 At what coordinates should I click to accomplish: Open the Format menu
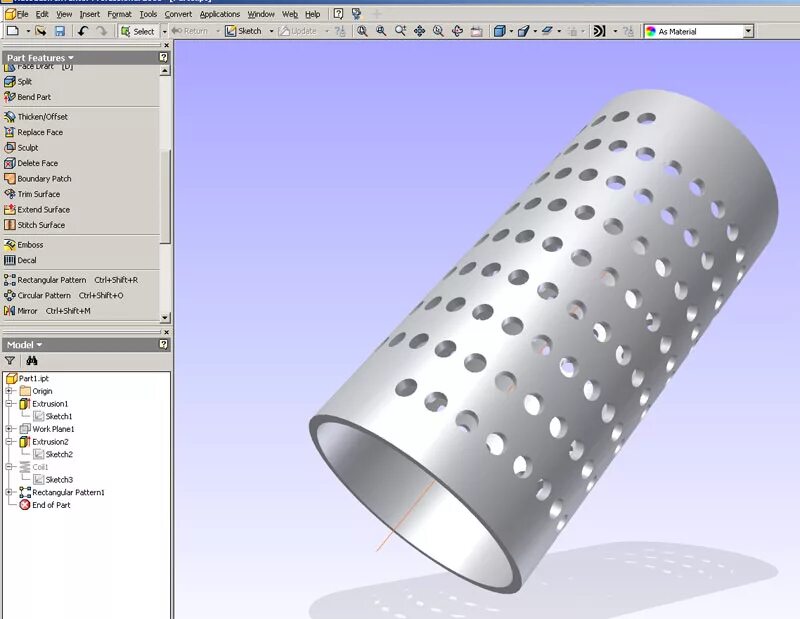119,14
